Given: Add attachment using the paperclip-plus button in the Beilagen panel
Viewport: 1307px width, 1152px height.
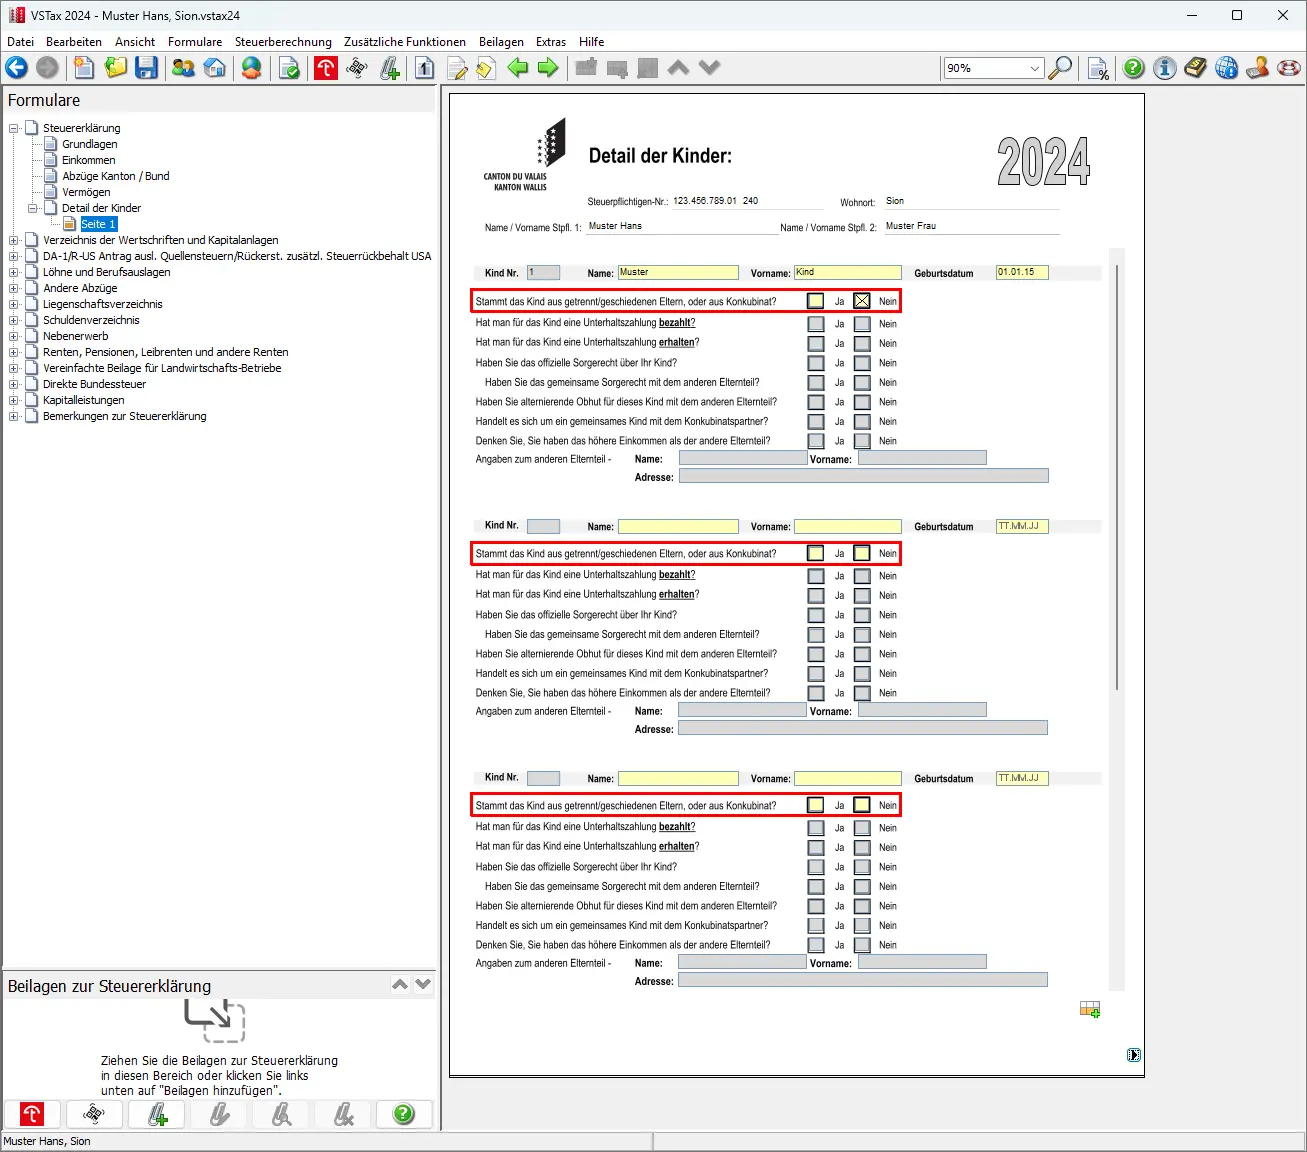Looking at the screenshot, I should tap(157, 1114).
